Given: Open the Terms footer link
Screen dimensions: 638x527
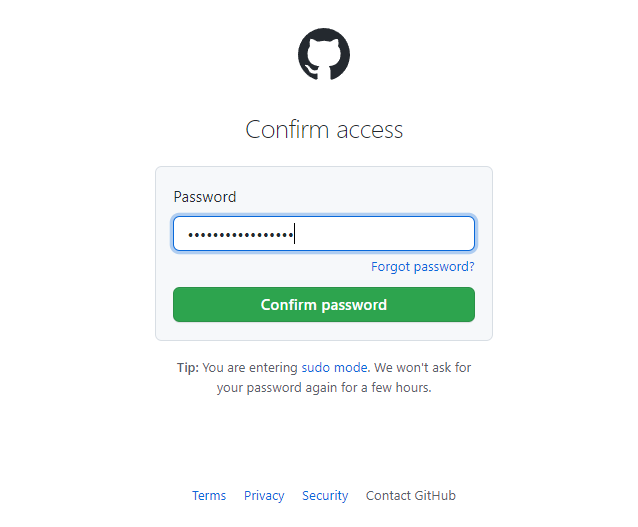Looking at the screenshot, I should click(x=209, y=495).
